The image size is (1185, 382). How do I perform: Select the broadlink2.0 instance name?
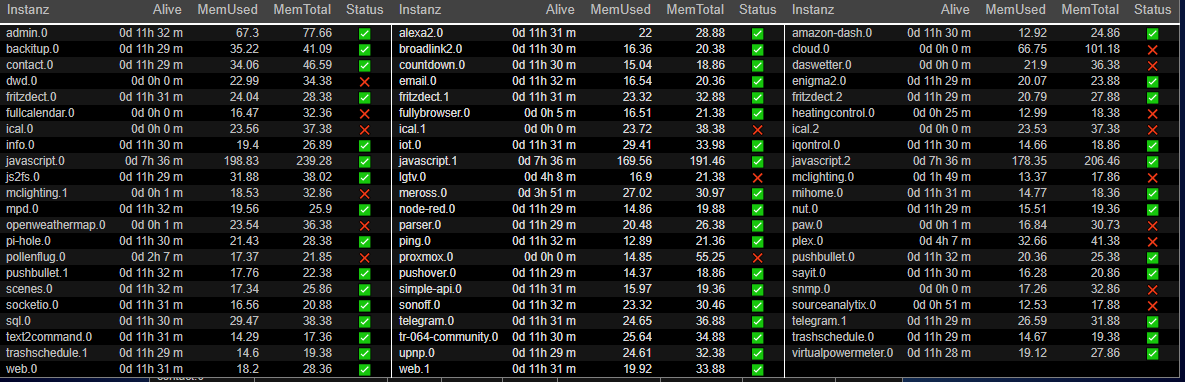429,49
